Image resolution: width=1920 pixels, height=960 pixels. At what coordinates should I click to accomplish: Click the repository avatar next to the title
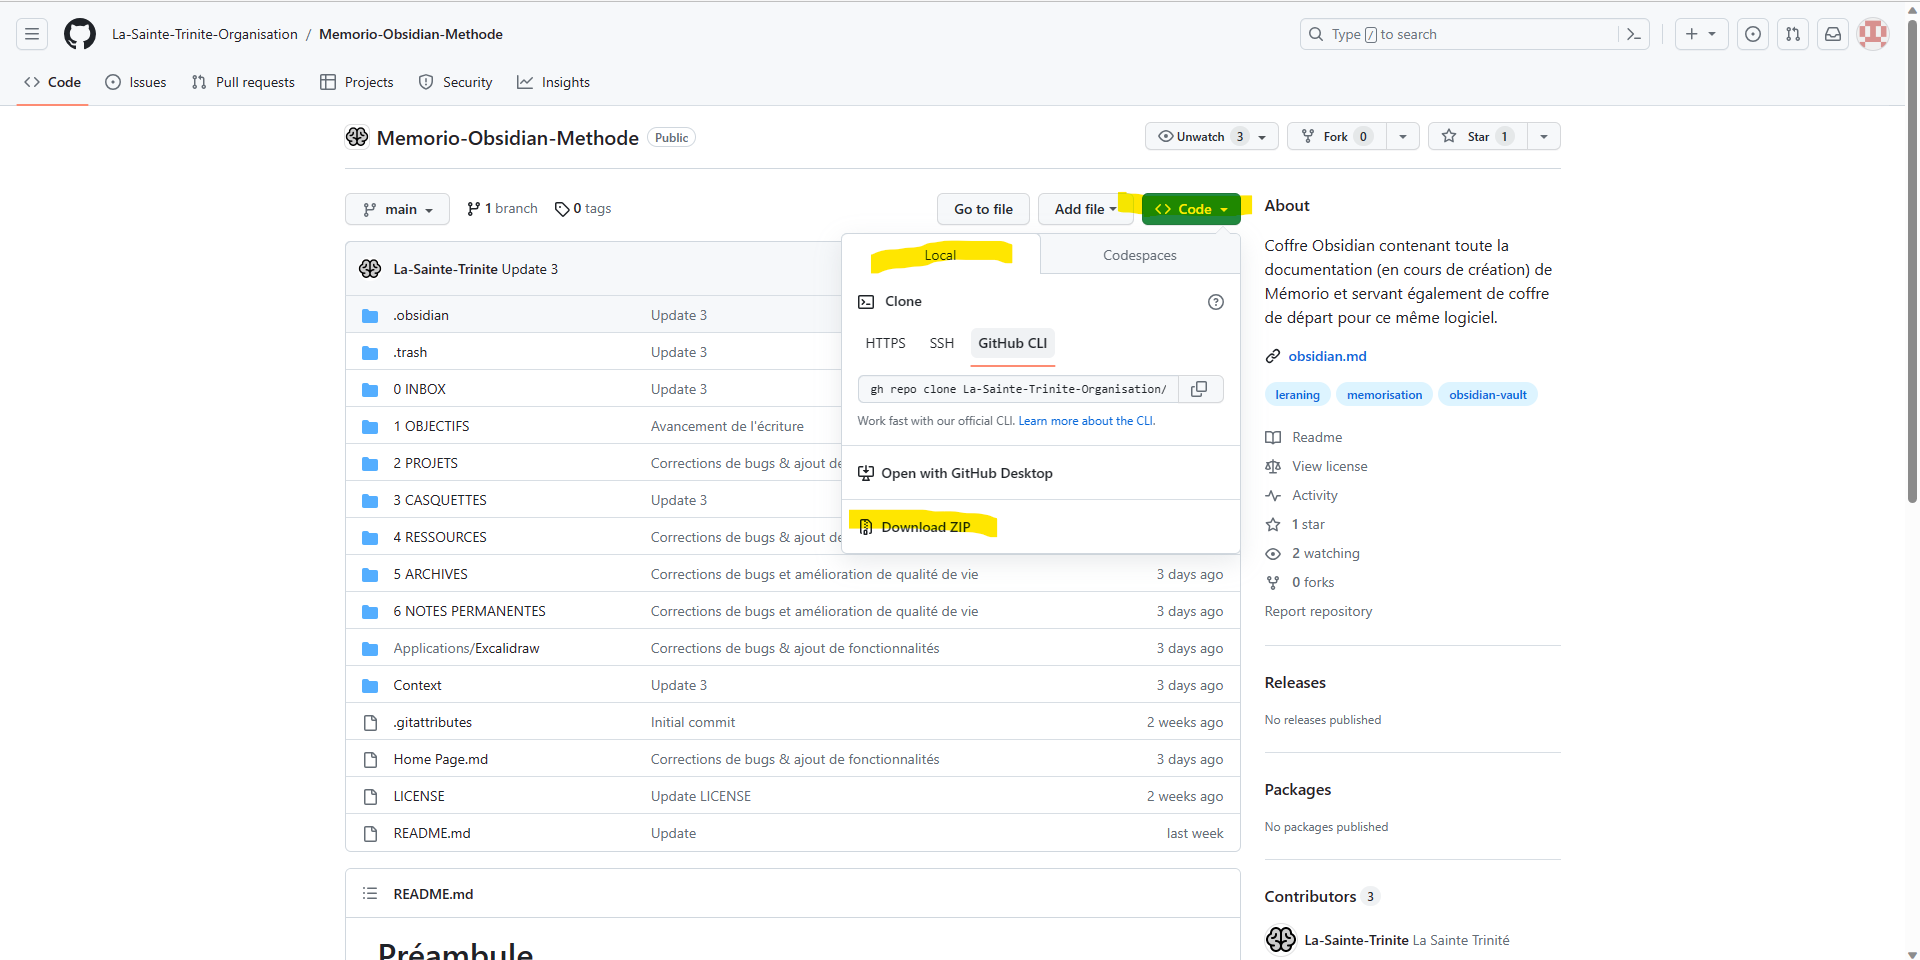pyautogui.click(x=357, y=137)
